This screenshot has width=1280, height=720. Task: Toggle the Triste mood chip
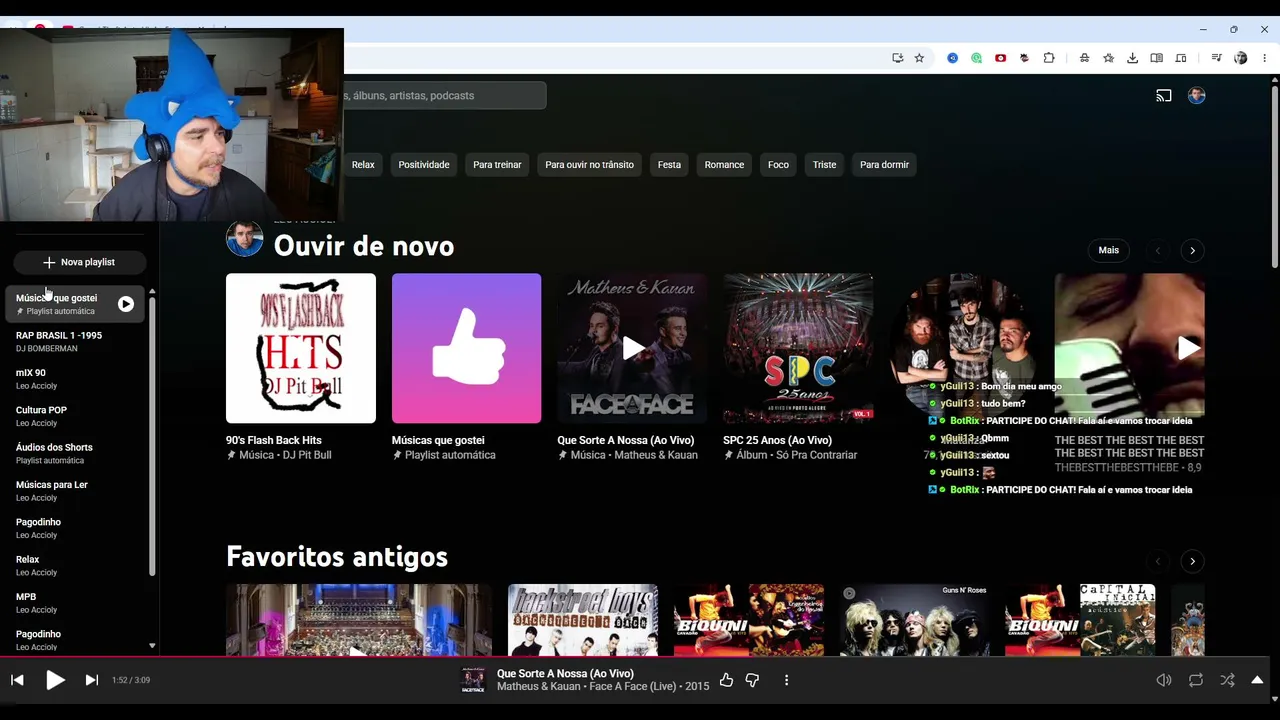click(x=824, y=165)
